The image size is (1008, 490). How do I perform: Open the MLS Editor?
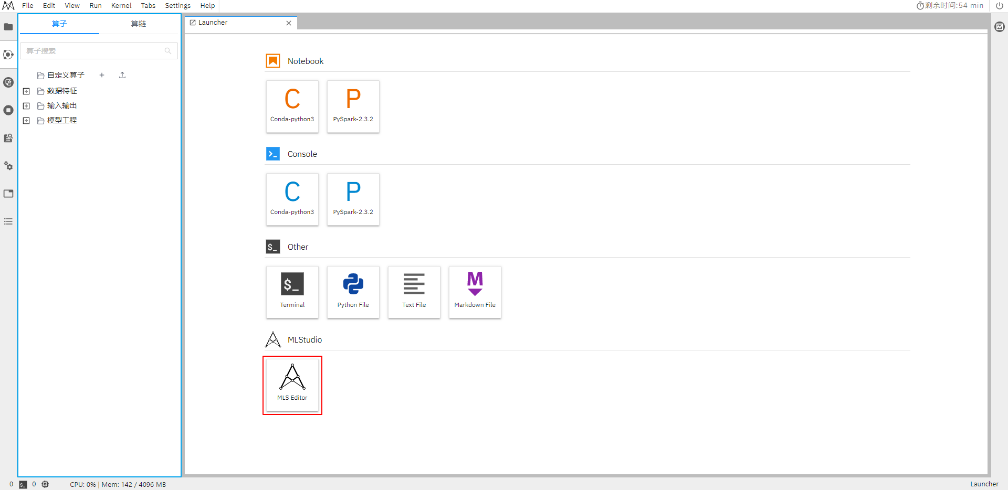pyautogui.click(x=292, y=385)
